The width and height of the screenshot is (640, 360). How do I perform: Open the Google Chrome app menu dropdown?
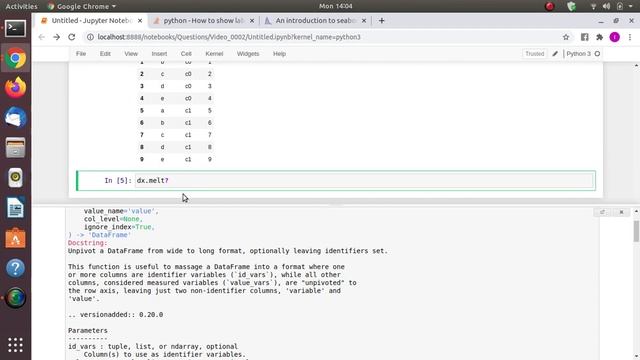click(x=81, y=6)
